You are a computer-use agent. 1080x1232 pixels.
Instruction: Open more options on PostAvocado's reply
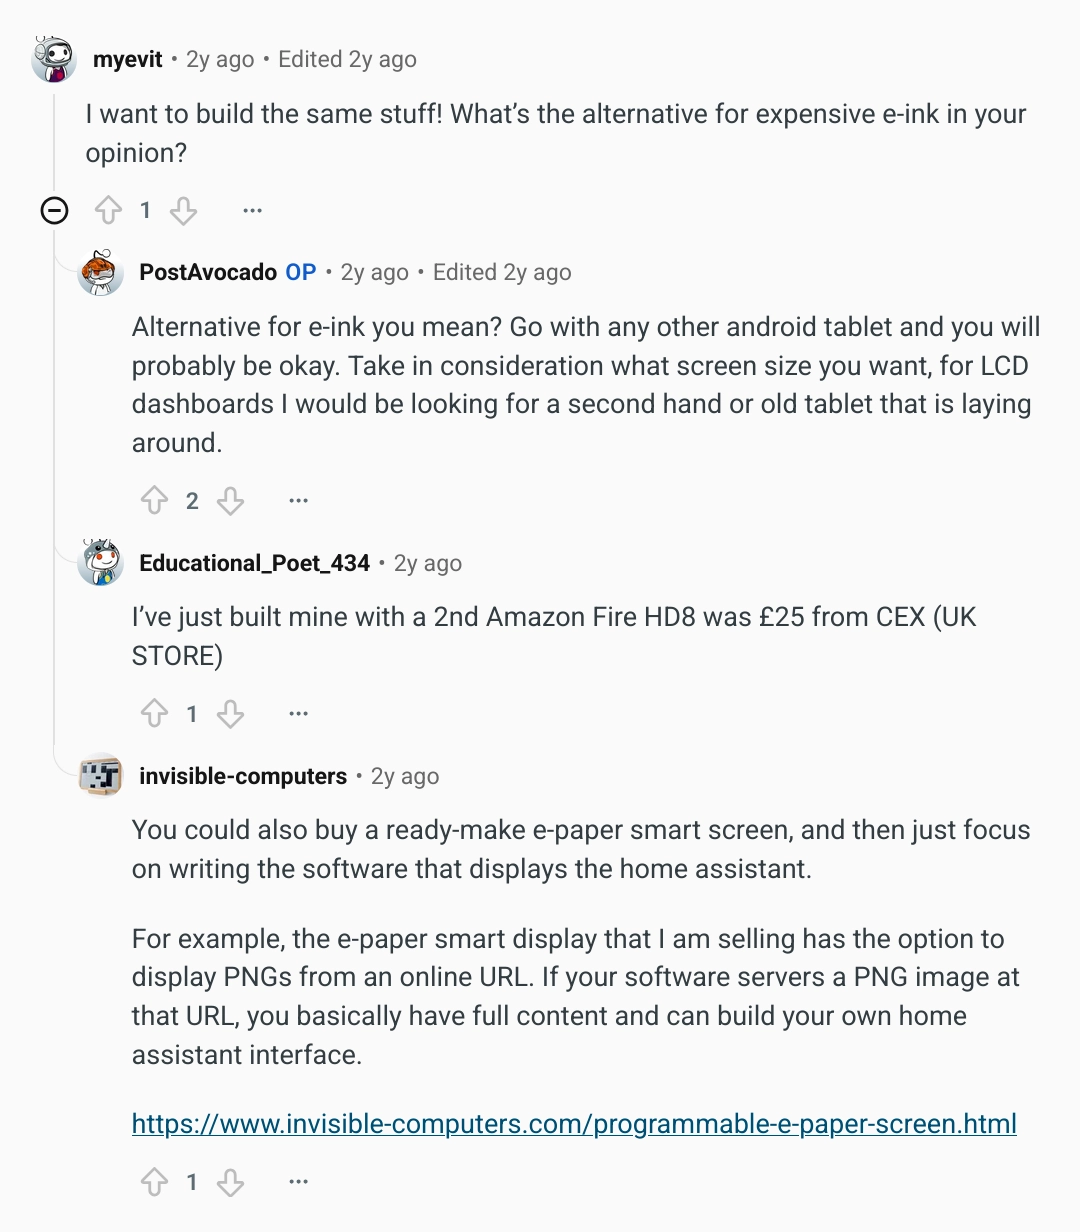(298, 501)
